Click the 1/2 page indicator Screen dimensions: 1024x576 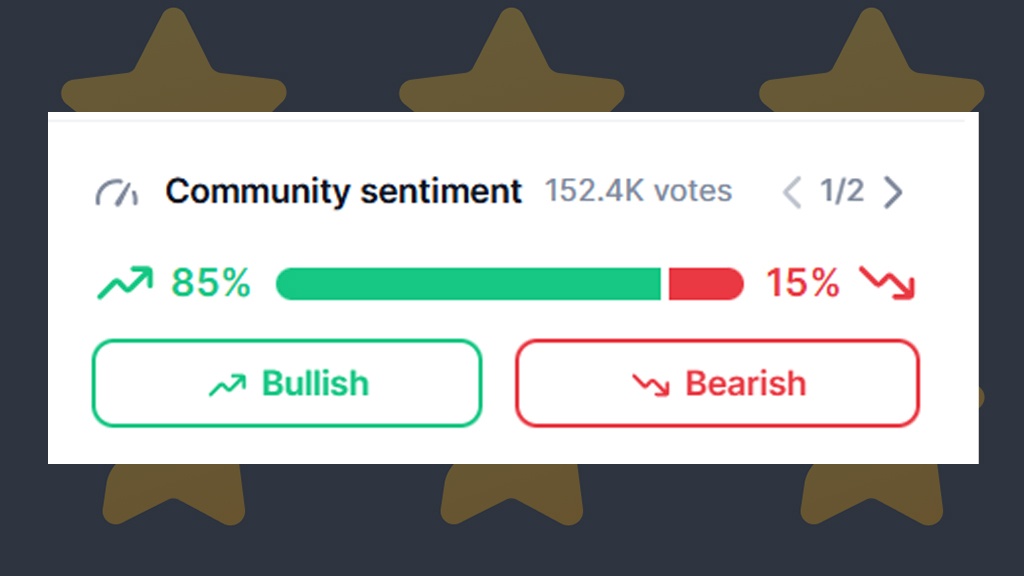842,191
